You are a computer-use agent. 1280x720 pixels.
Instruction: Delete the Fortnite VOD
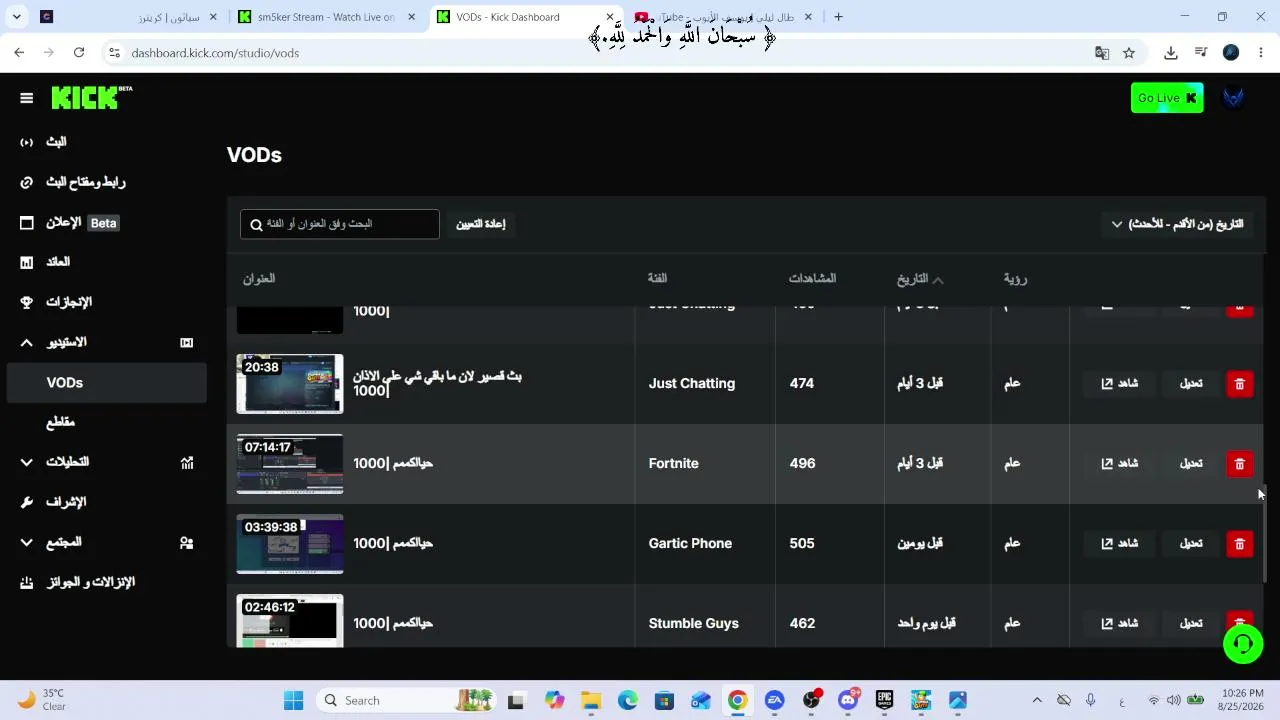pos(1240,464)
